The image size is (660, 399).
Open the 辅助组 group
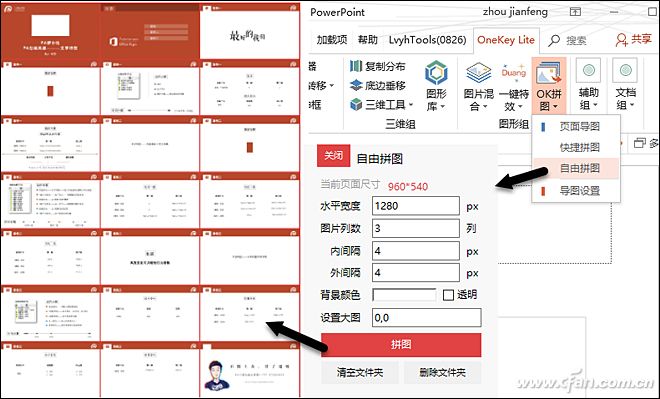[588, 84]
